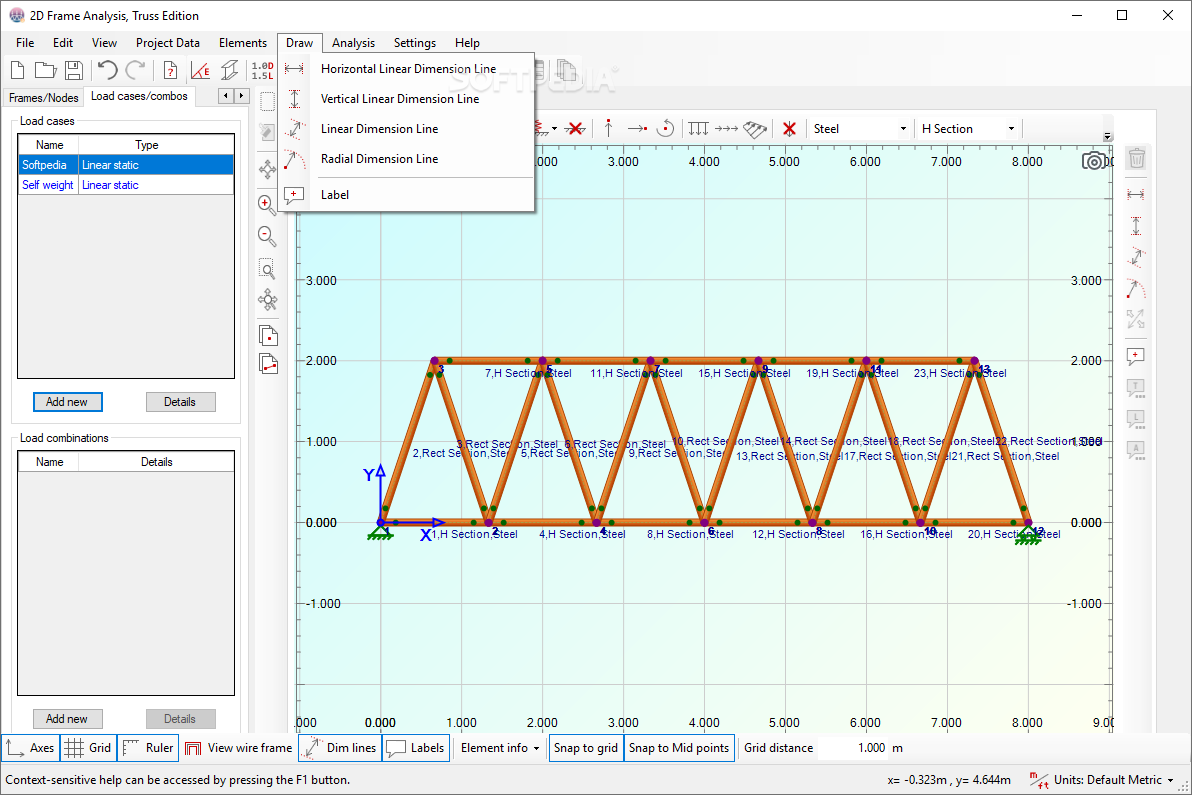Screen dimensions: 1192x795
Task: Click the add label icon on right toolbar
Action: pos(1136,356)
